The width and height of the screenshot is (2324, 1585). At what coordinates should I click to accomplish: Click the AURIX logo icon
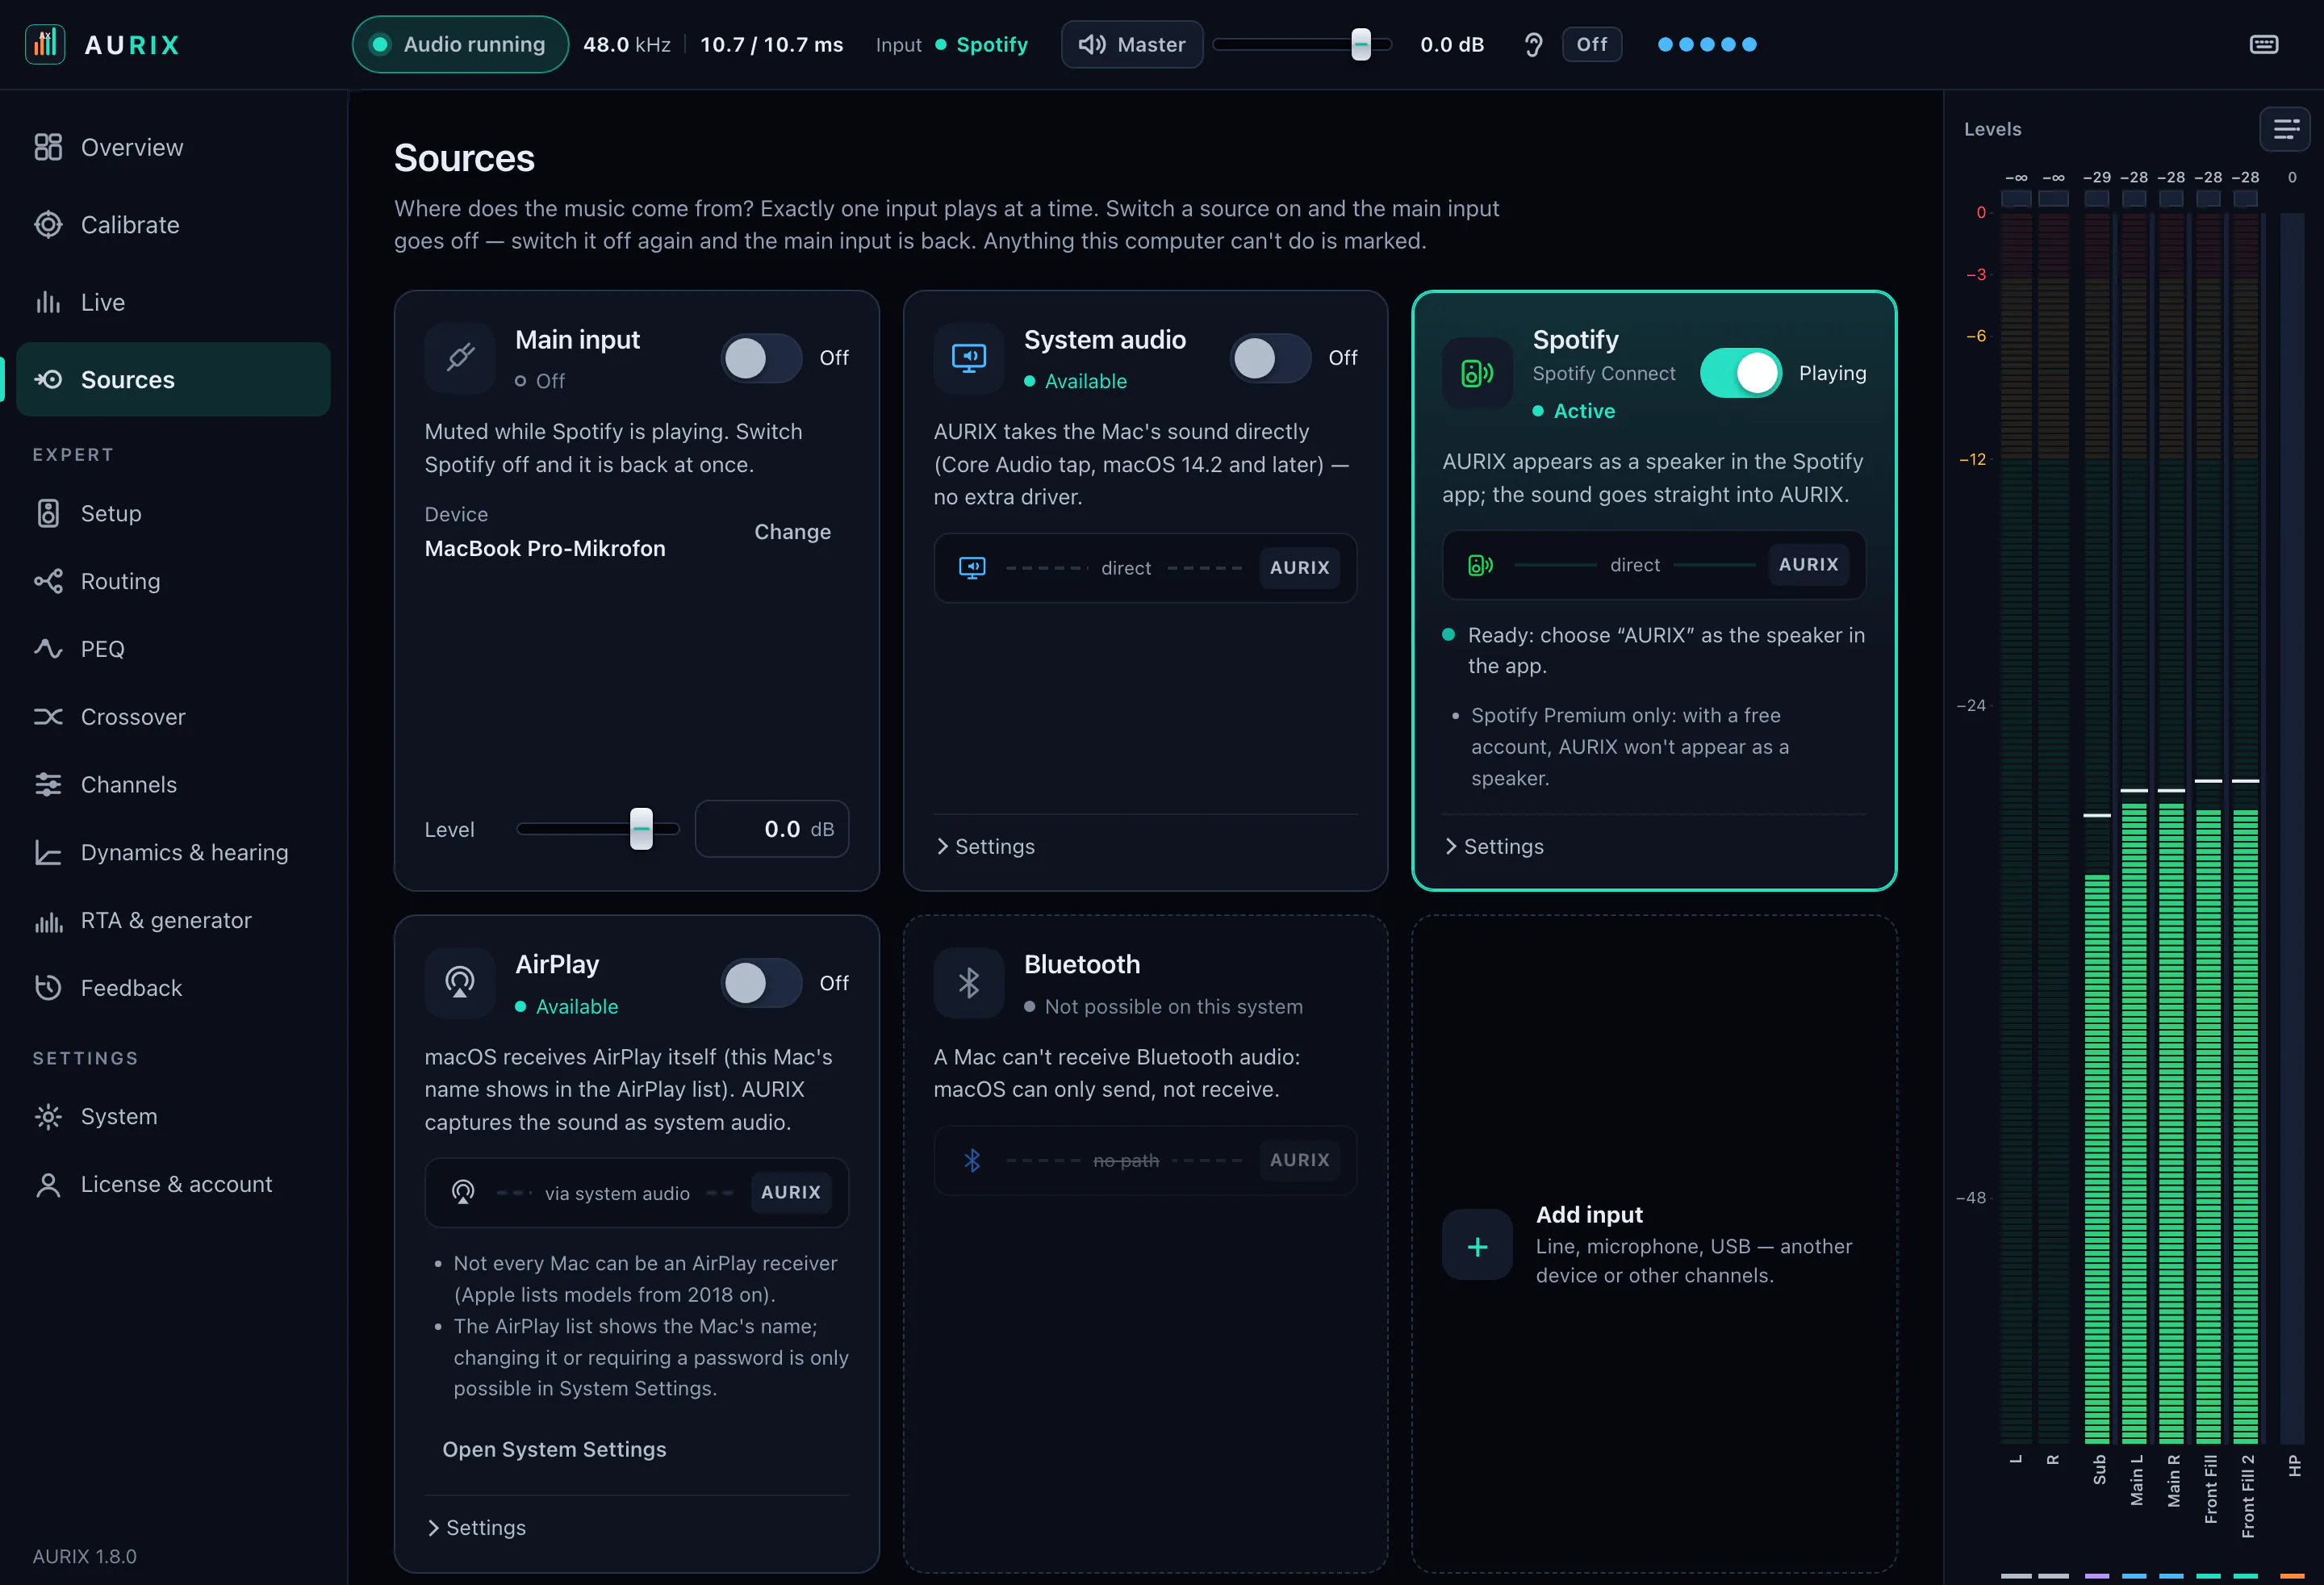[x=45, y=44]
